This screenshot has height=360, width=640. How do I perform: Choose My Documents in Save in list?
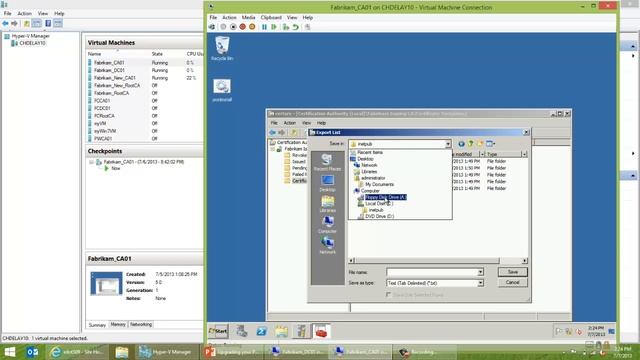(x=380, y=184)
